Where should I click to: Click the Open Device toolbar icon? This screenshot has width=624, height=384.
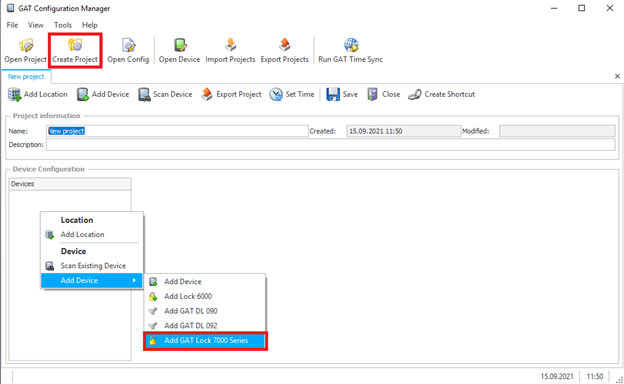(179, 51)
